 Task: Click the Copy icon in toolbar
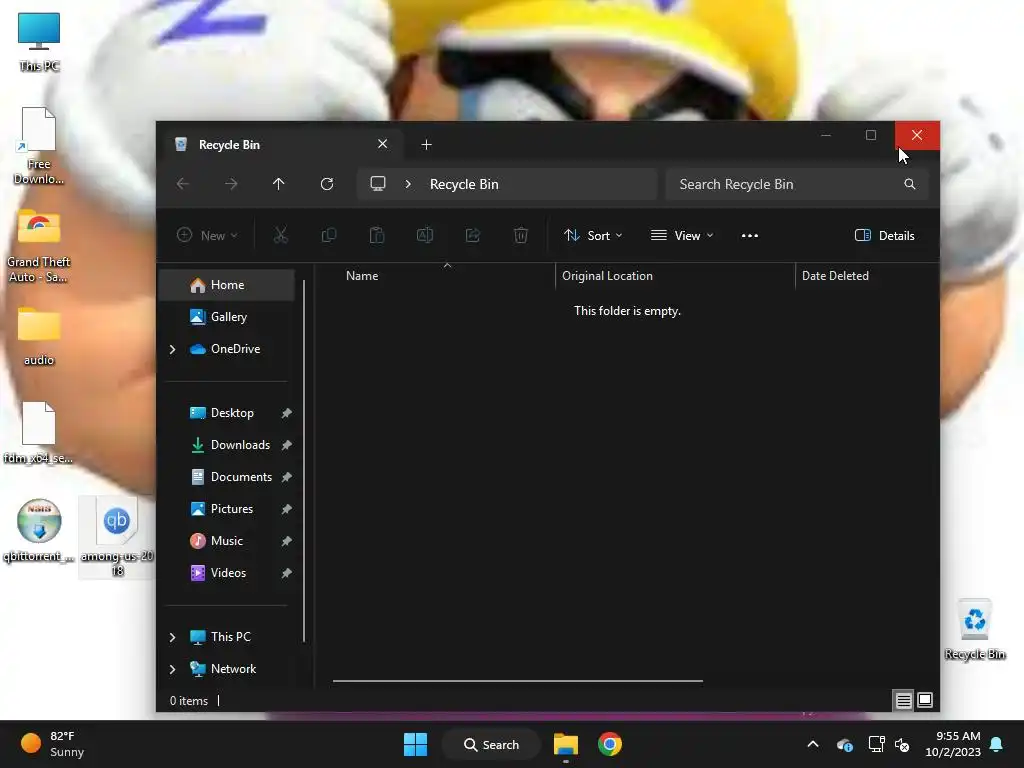(x=329, y=235)
